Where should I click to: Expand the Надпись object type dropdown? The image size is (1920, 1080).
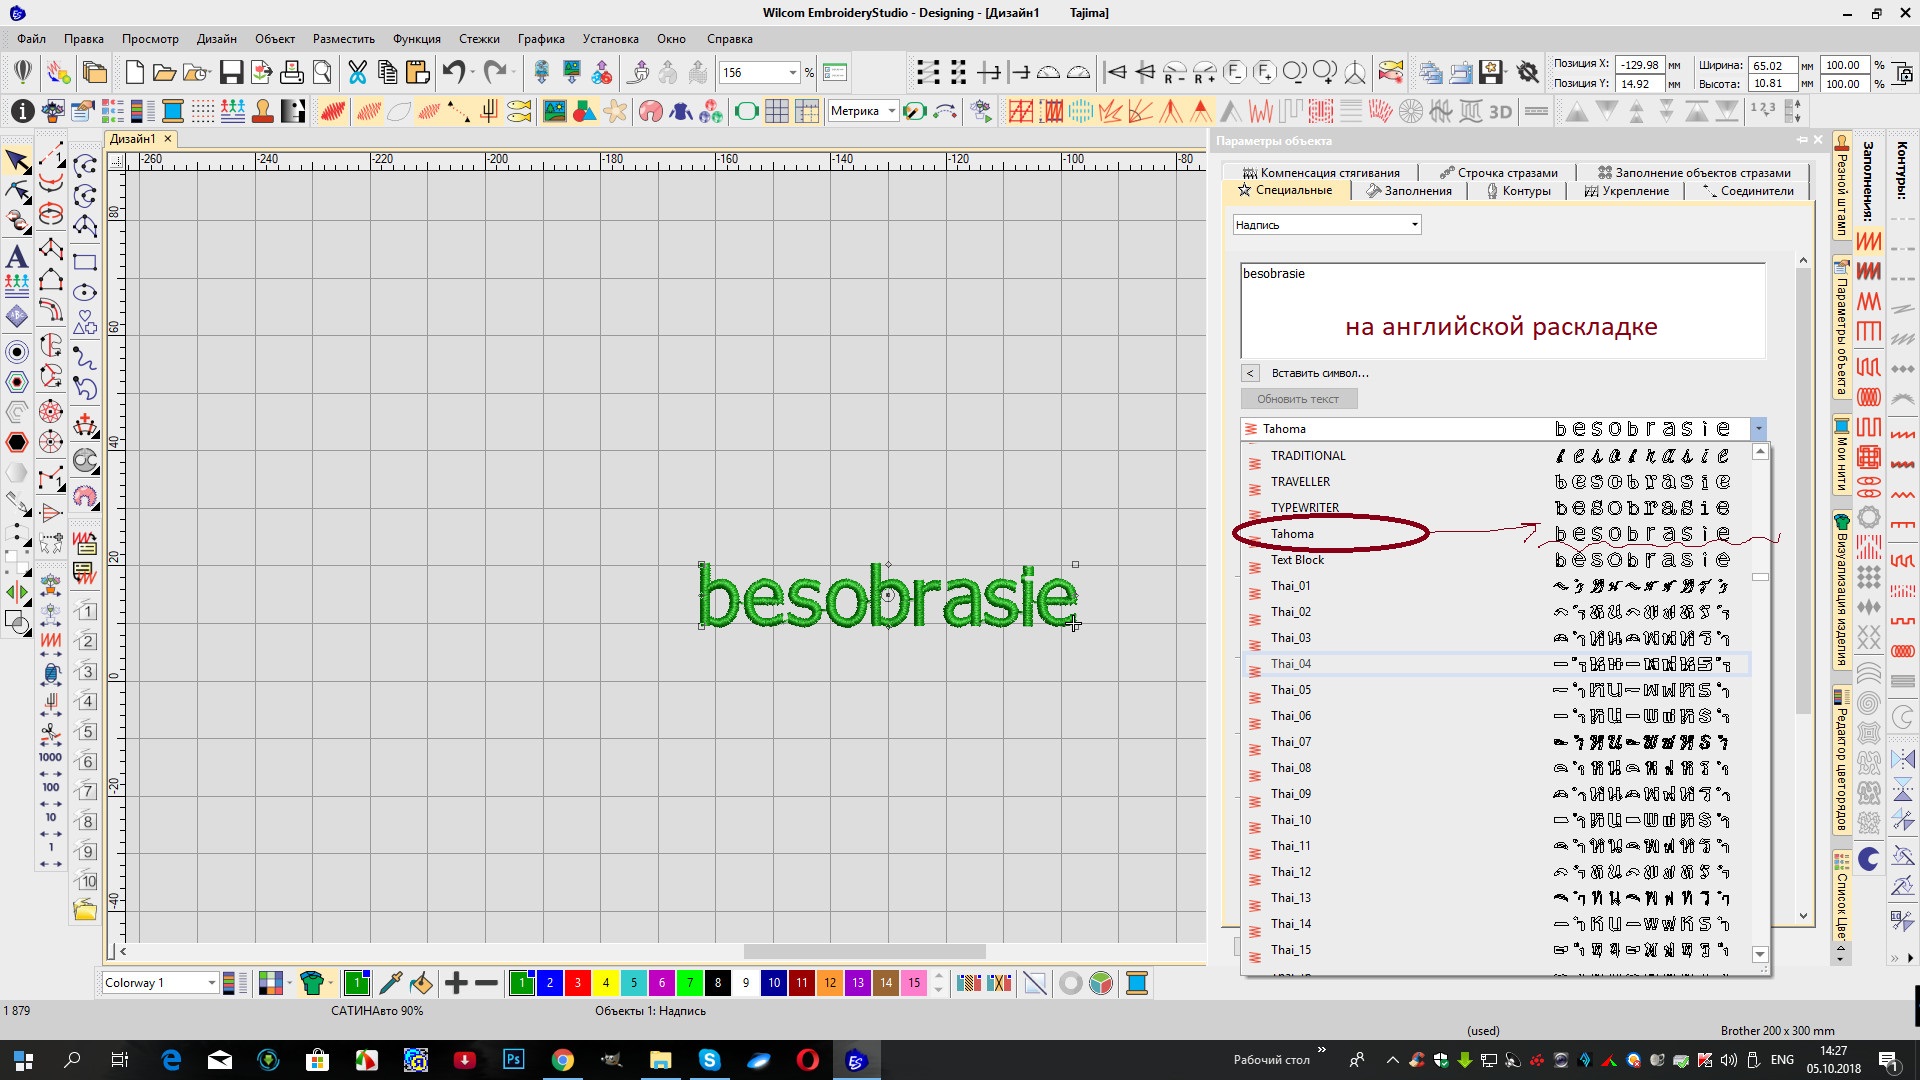(x=1414, y=225)
